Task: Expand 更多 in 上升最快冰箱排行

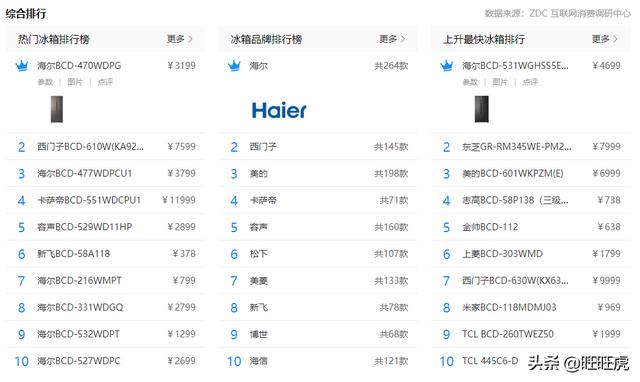Action: pyautogui.click(x=605, y=39)
